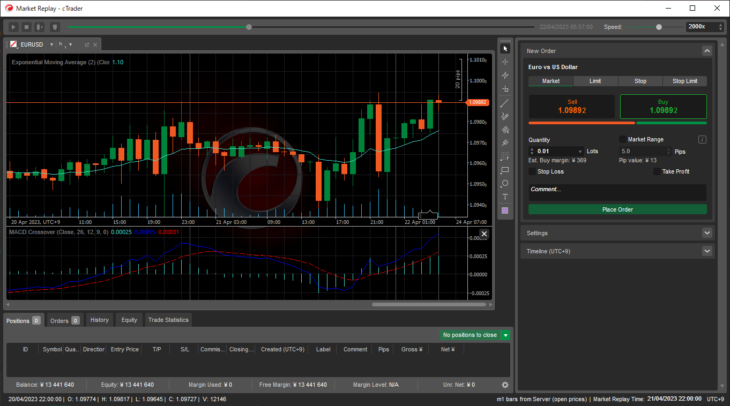Select the ellipse shape tool

(x=505, y=183)
